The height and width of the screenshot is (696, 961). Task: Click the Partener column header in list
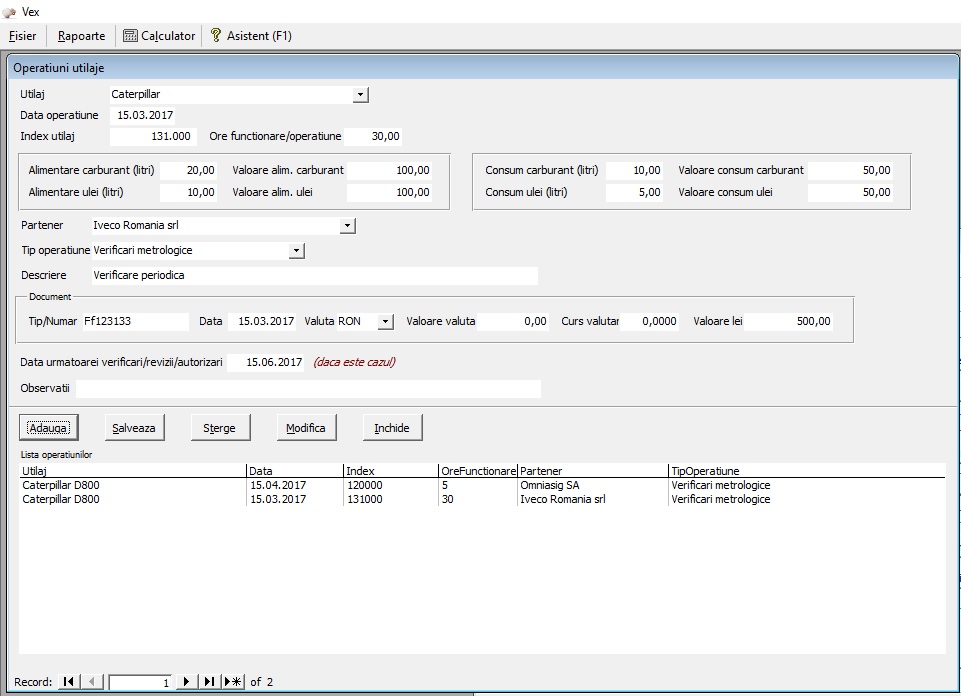coord(593,471)
